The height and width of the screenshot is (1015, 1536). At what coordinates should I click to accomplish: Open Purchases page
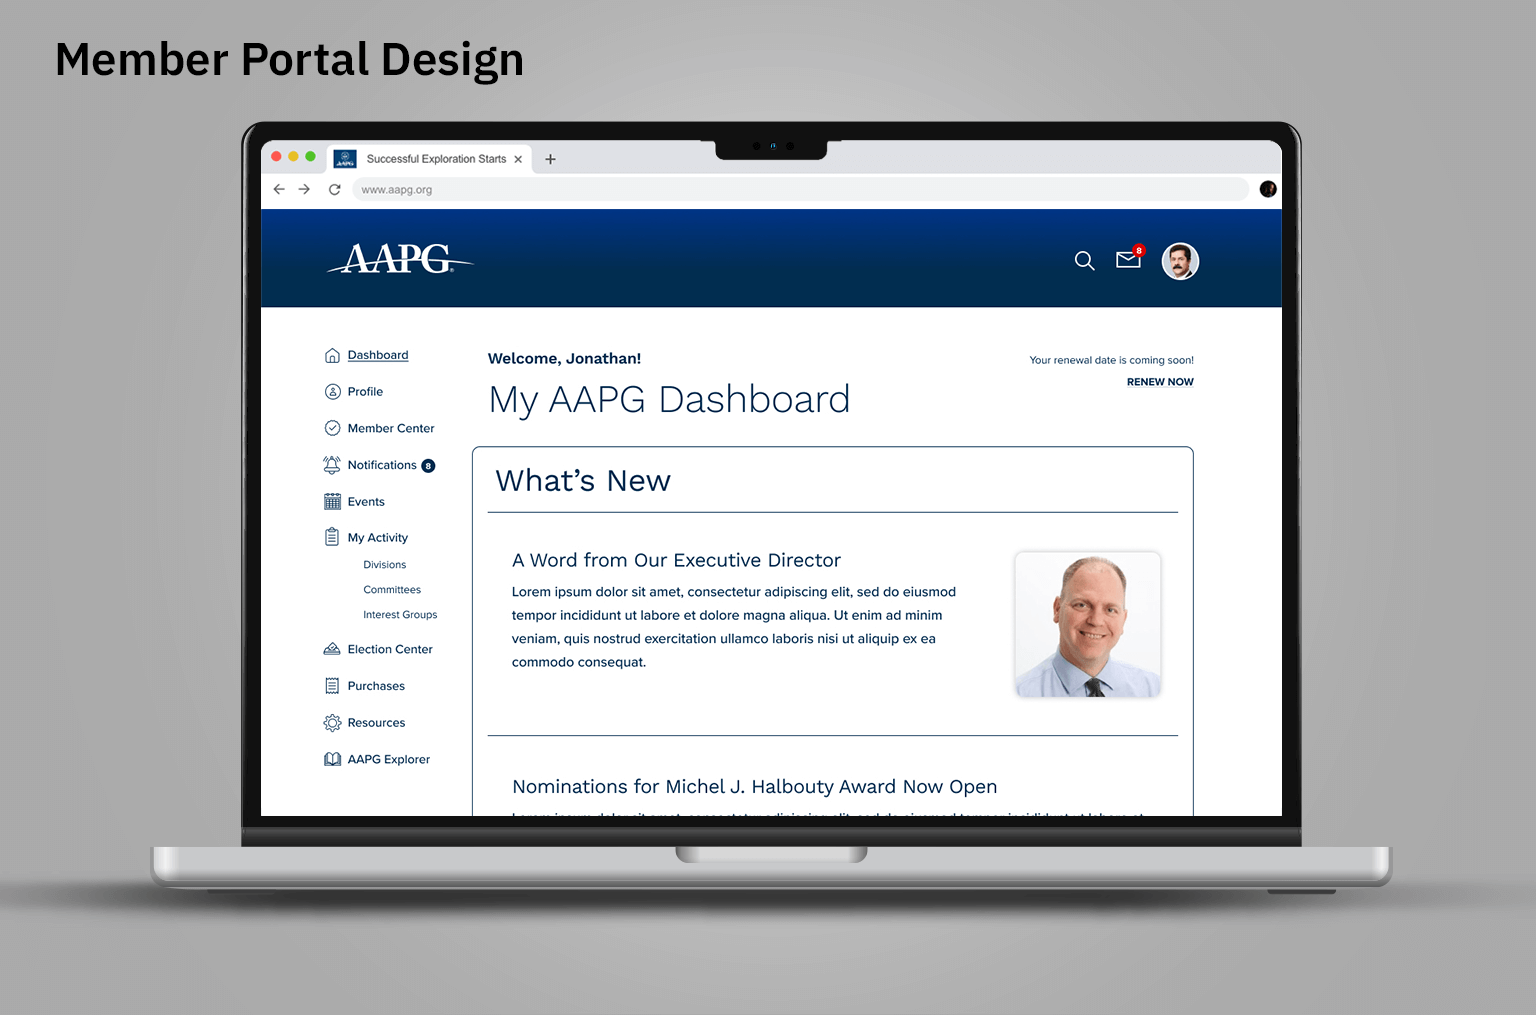[x=376, y=686]
